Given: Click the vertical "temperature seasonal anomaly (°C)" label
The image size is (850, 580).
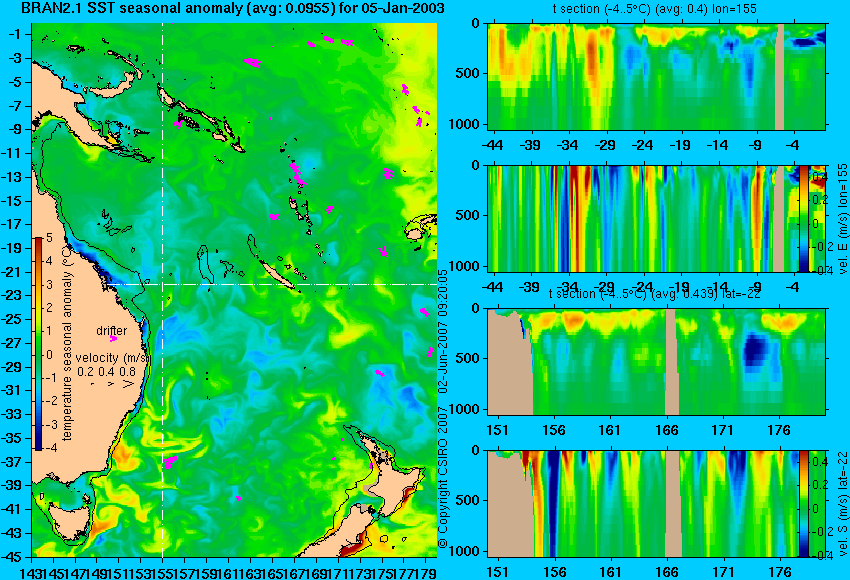Looking at the screenshot, I should pos(67,343).
